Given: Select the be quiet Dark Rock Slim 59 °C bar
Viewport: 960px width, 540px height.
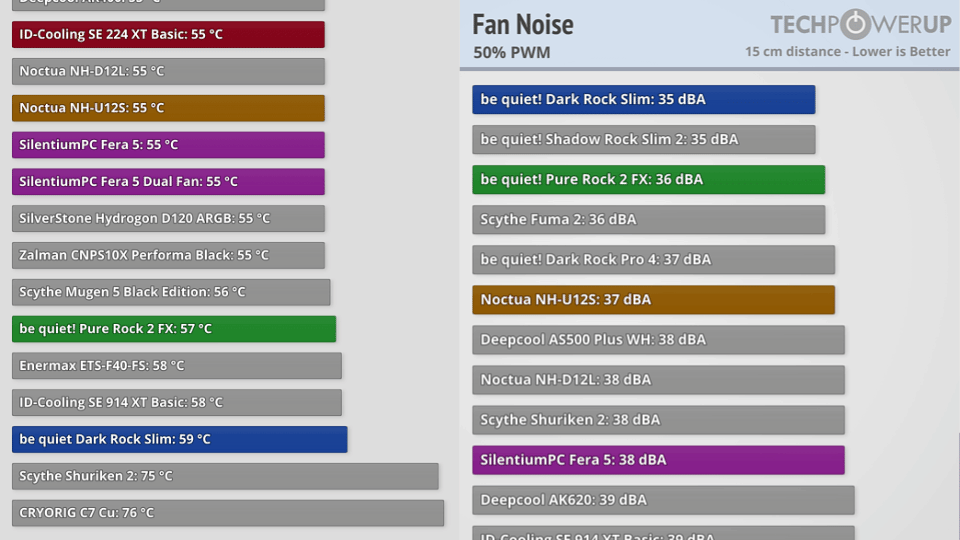Looking at the screenshot, I should (x=179, y=439).
